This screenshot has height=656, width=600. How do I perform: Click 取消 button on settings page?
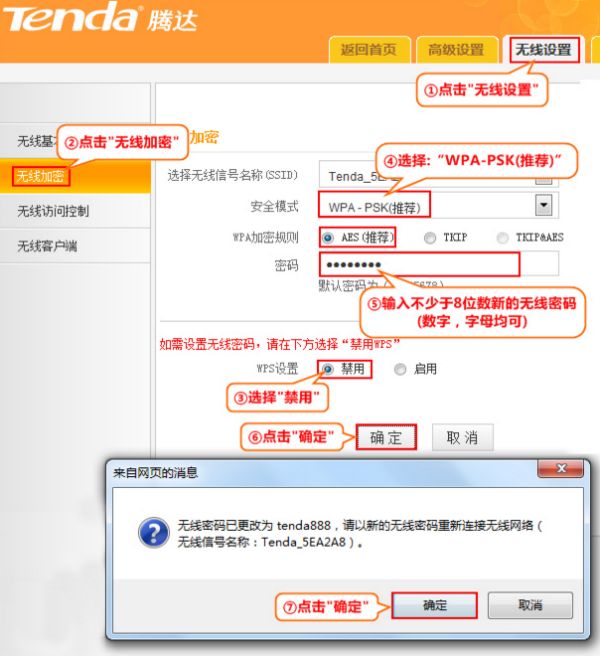tap(462, 437)
